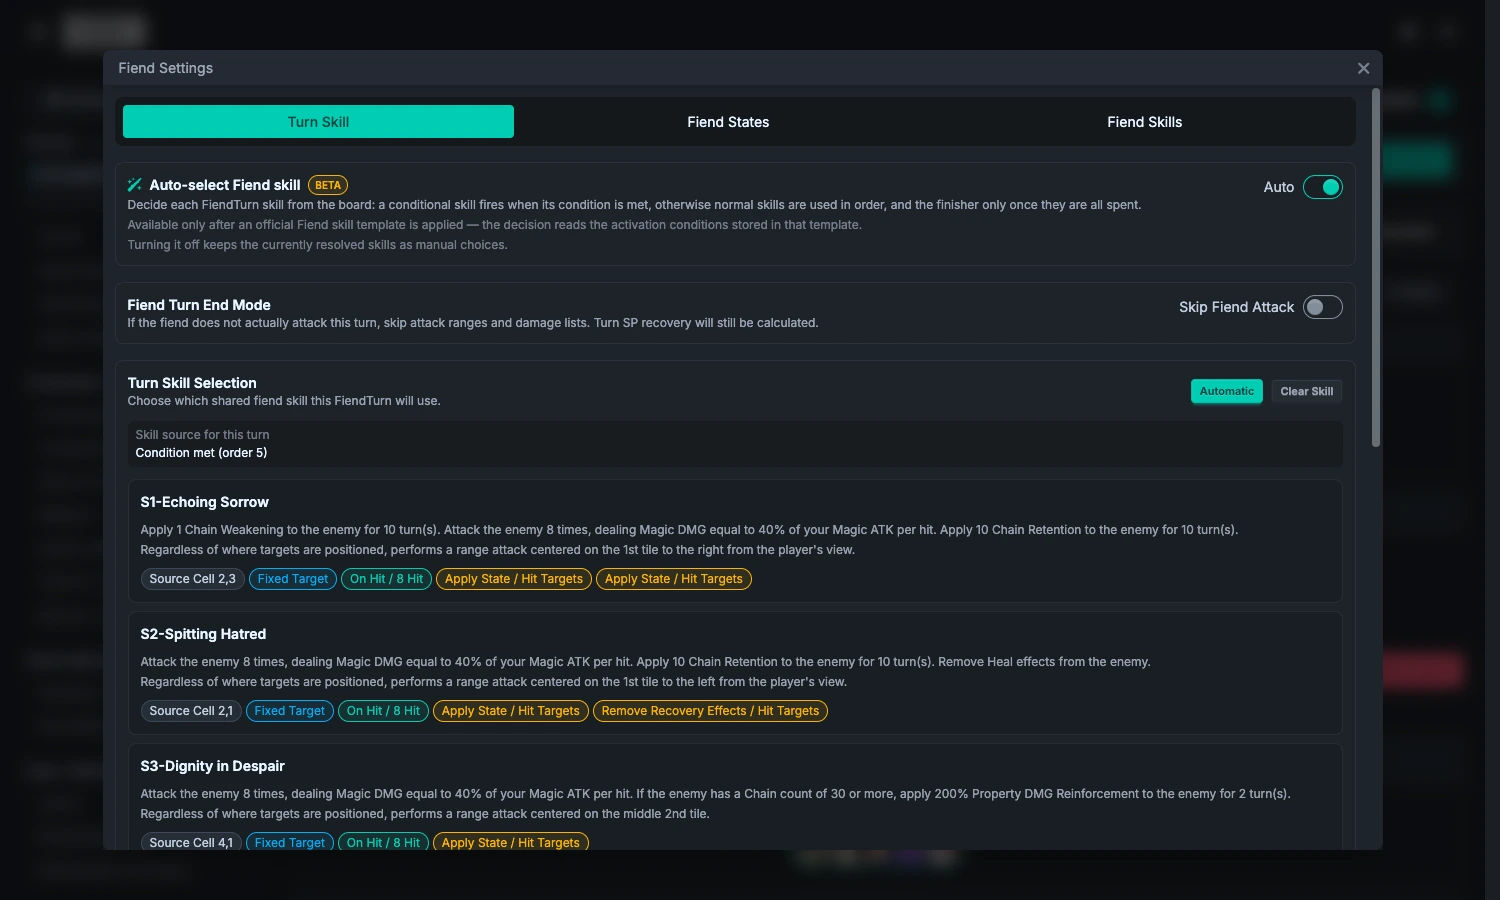This screenshot has width=1500, height=900.
Task: Click the Condition met (order 5) text
Action: tap(201, 453)
